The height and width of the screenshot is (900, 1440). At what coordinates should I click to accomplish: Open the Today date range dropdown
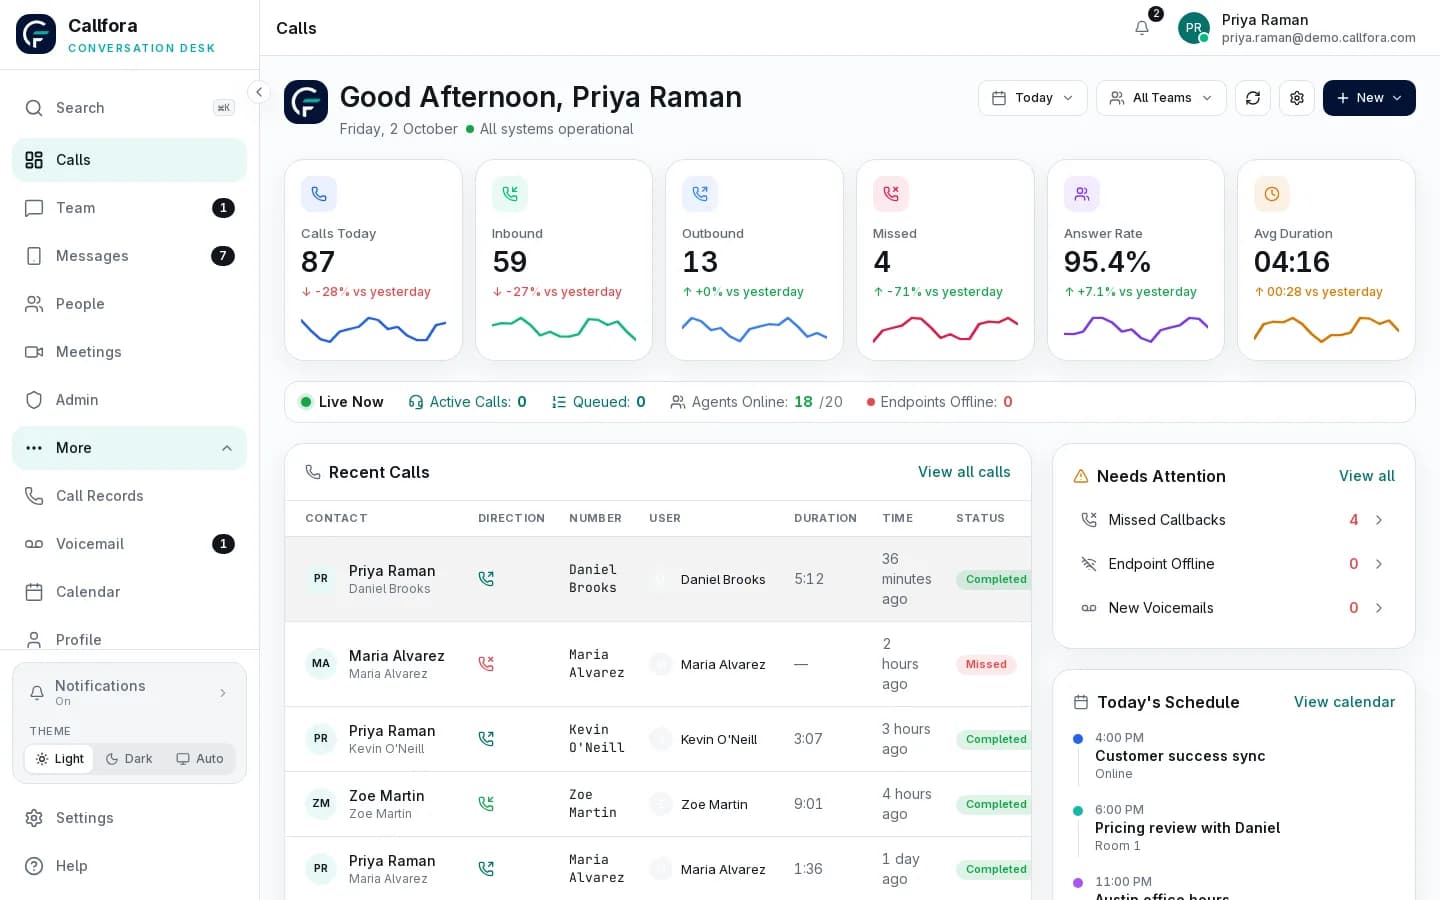1032,98
